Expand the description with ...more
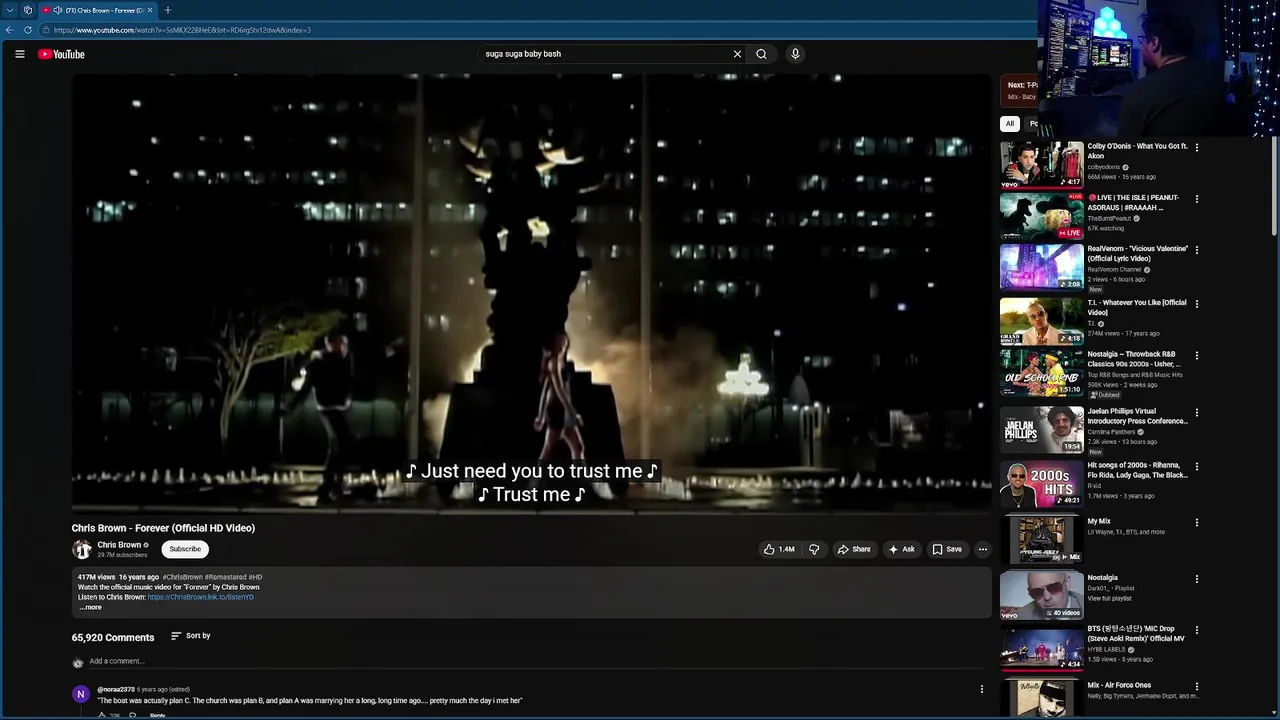 click(90, 607)
